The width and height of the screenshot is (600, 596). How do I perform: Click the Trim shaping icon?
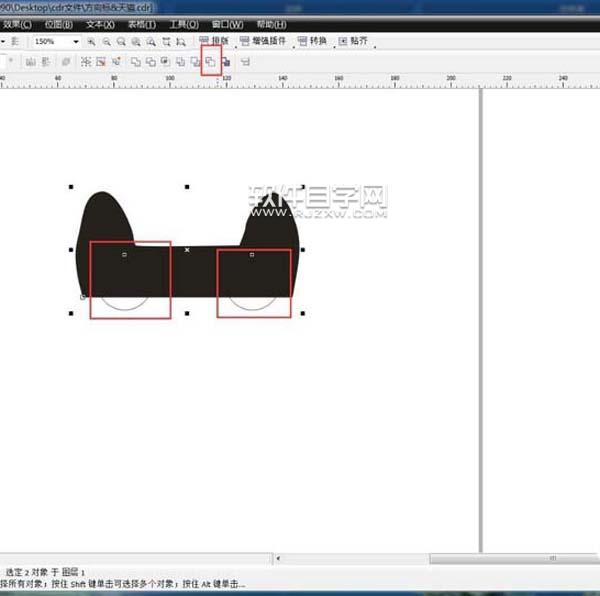coord(150,61)
